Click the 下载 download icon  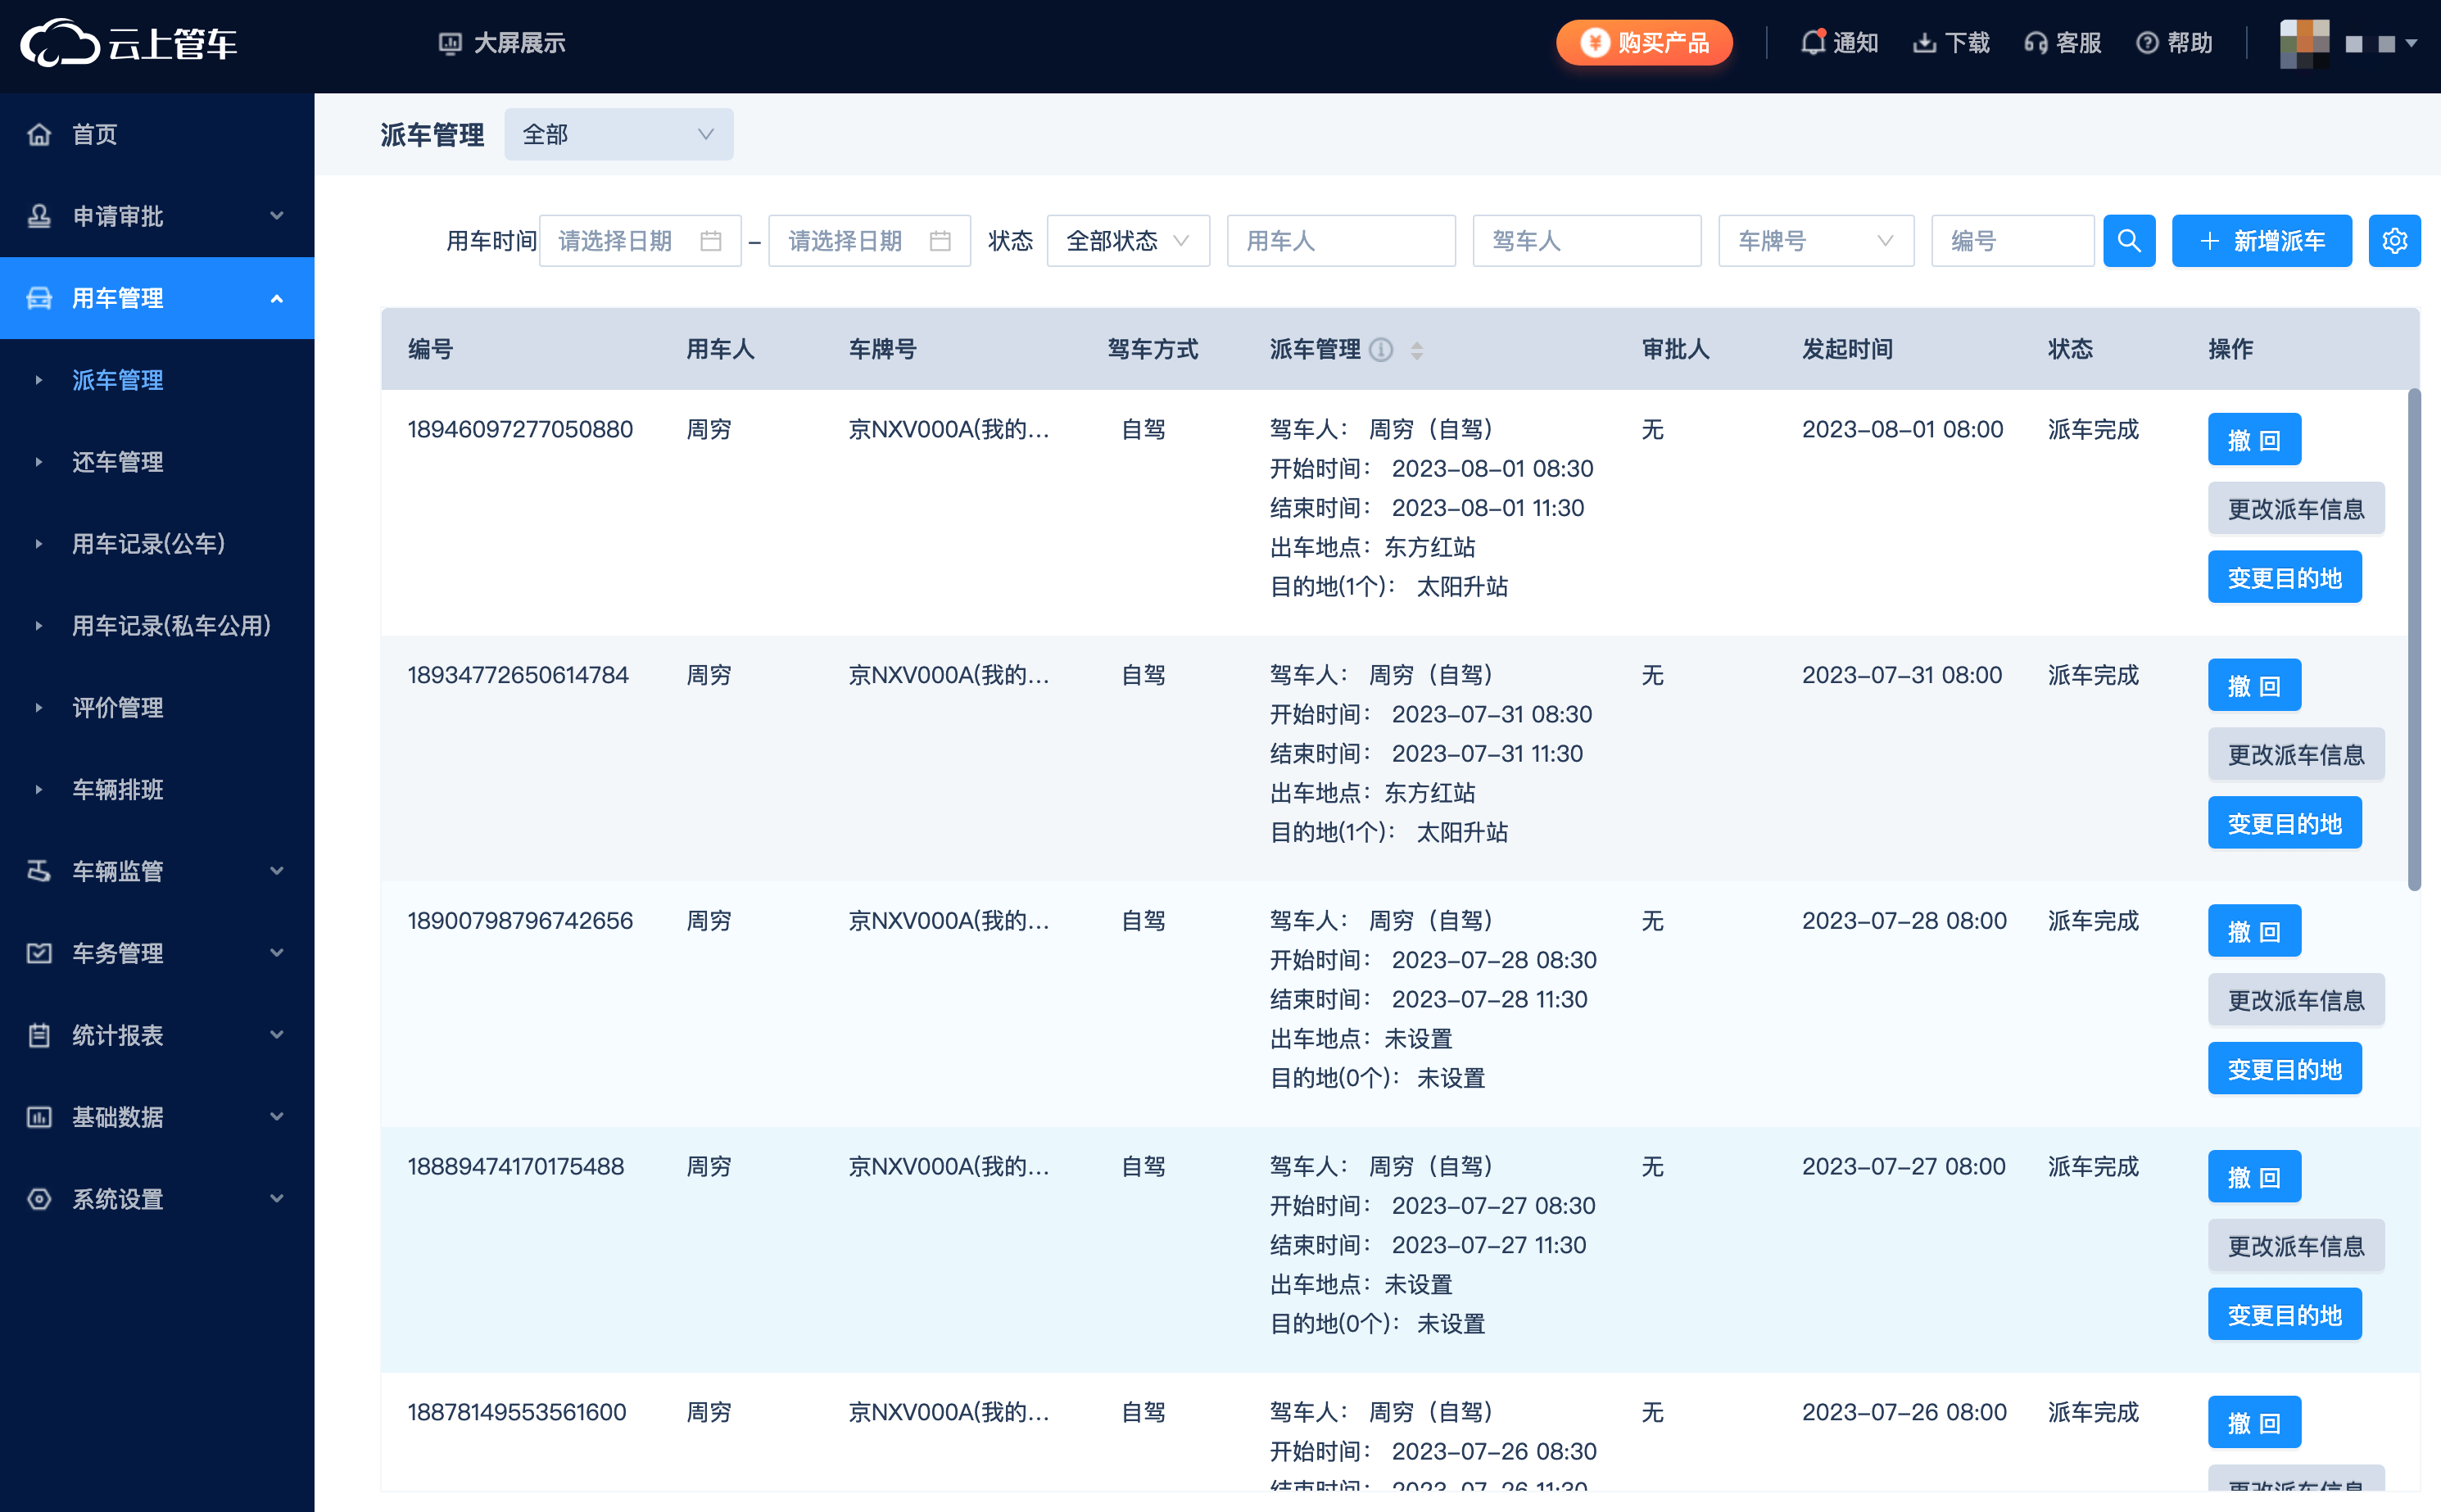click(x=1951, y=43)
